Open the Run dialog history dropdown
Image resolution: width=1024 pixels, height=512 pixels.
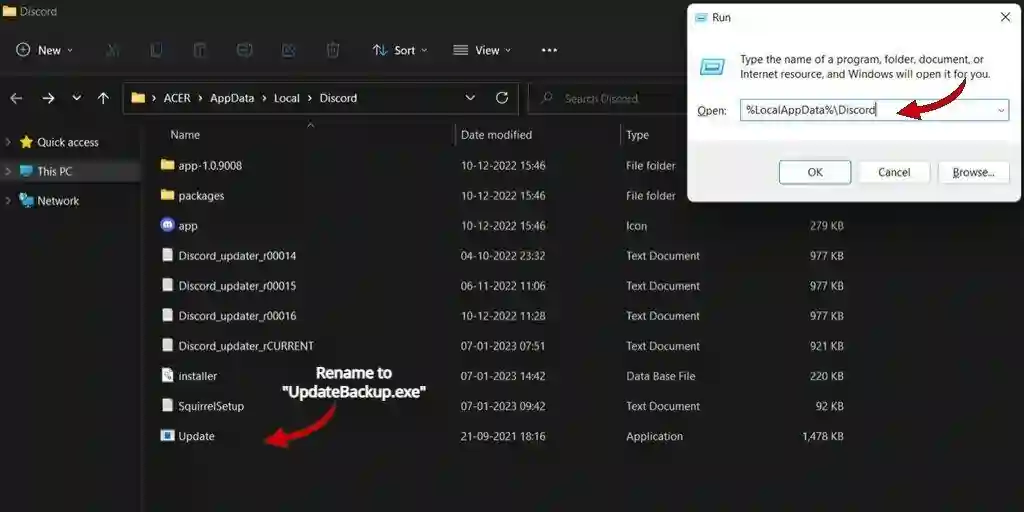(x=1001, y=110)
